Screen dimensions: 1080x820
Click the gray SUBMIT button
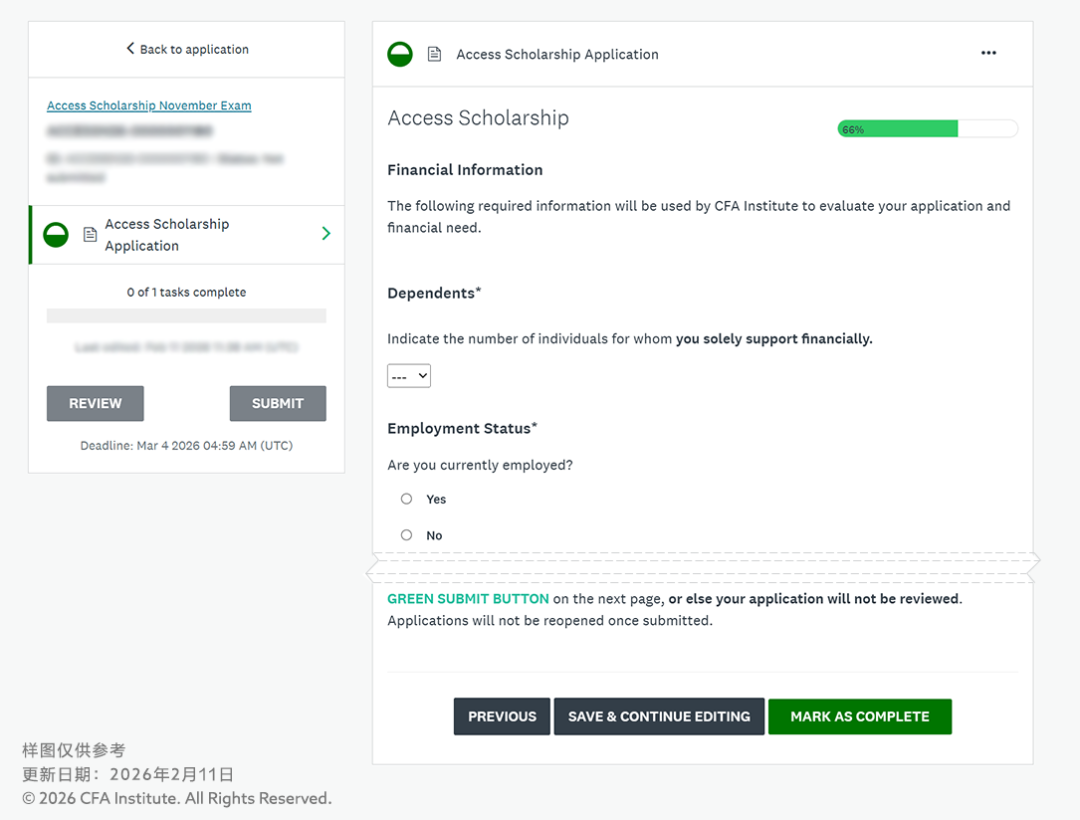278,403
